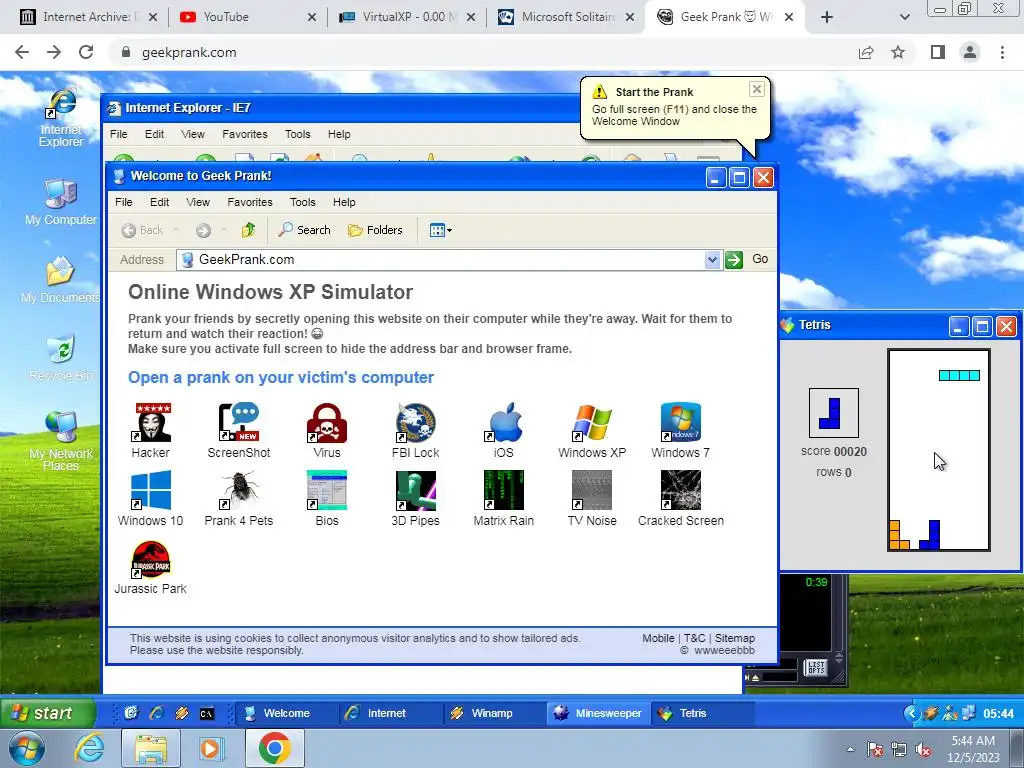Launch the Jurassic Park prank

tap(151, 559)
